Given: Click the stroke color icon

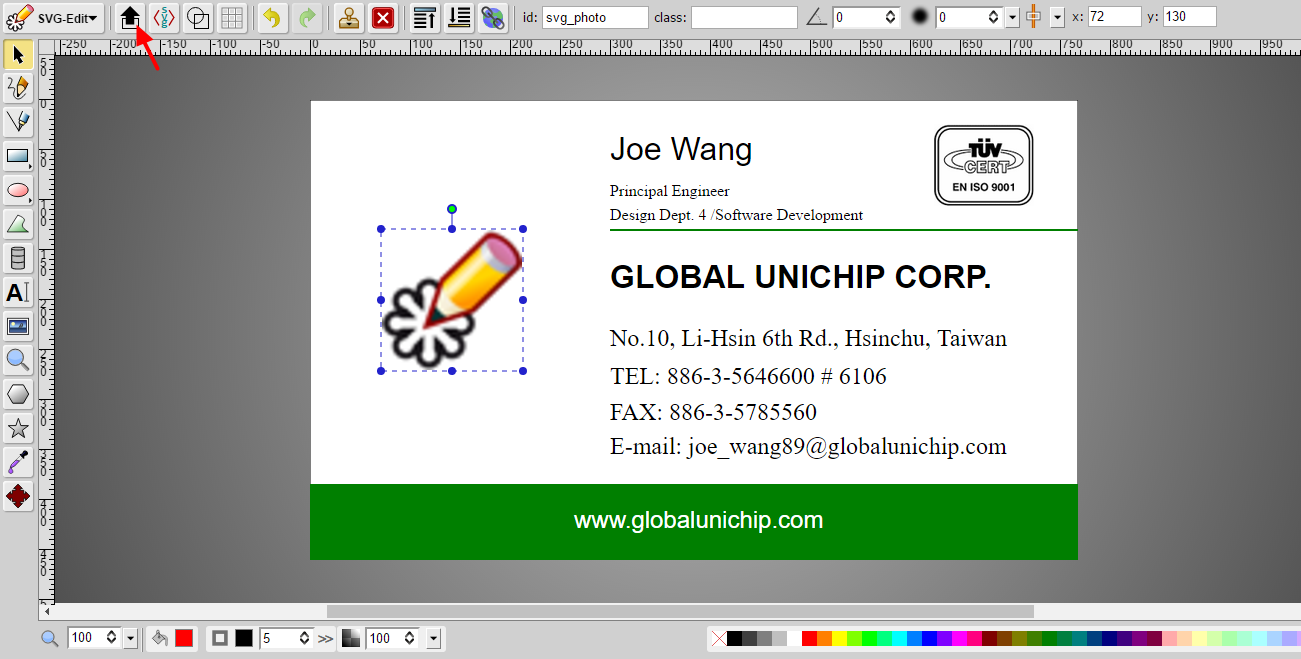Looking at the screenshot, I should pos(221,638).
